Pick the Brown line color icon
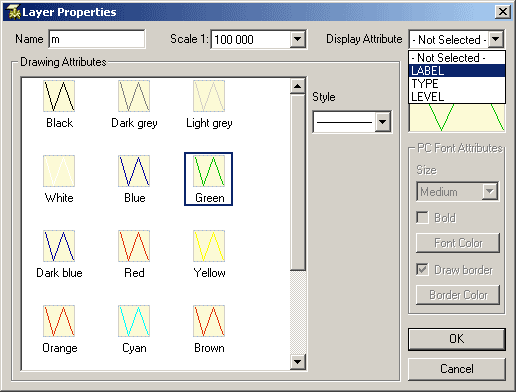The width and height of the screenshot is (516, 392). 209,321
